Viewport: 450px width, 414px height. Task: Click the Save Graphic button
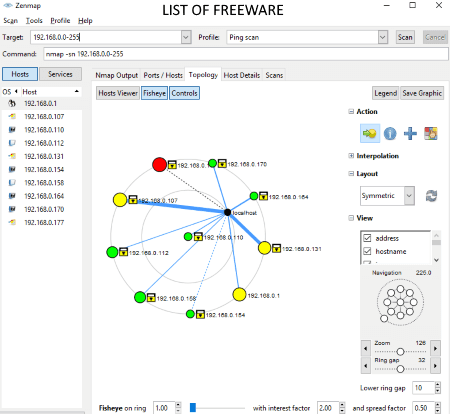point(422,93)
